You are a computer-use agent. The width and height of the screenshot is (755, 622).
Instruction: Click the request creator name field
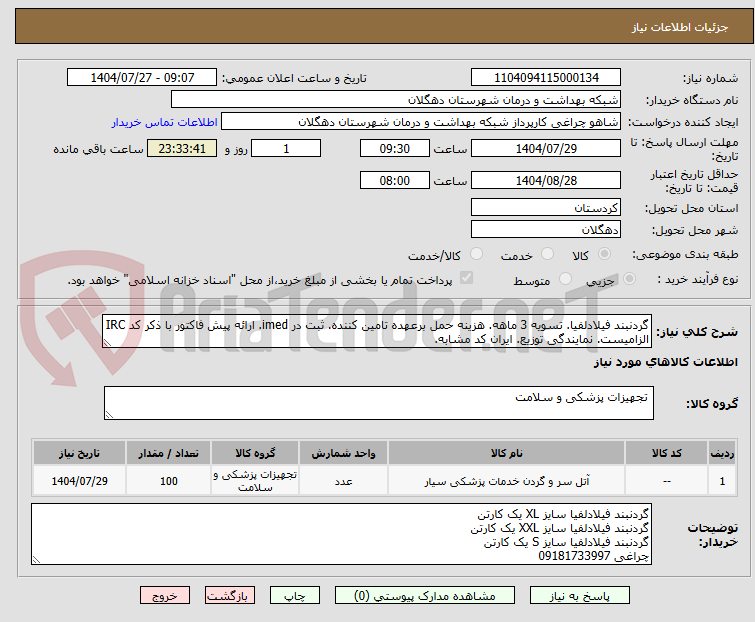421,122
